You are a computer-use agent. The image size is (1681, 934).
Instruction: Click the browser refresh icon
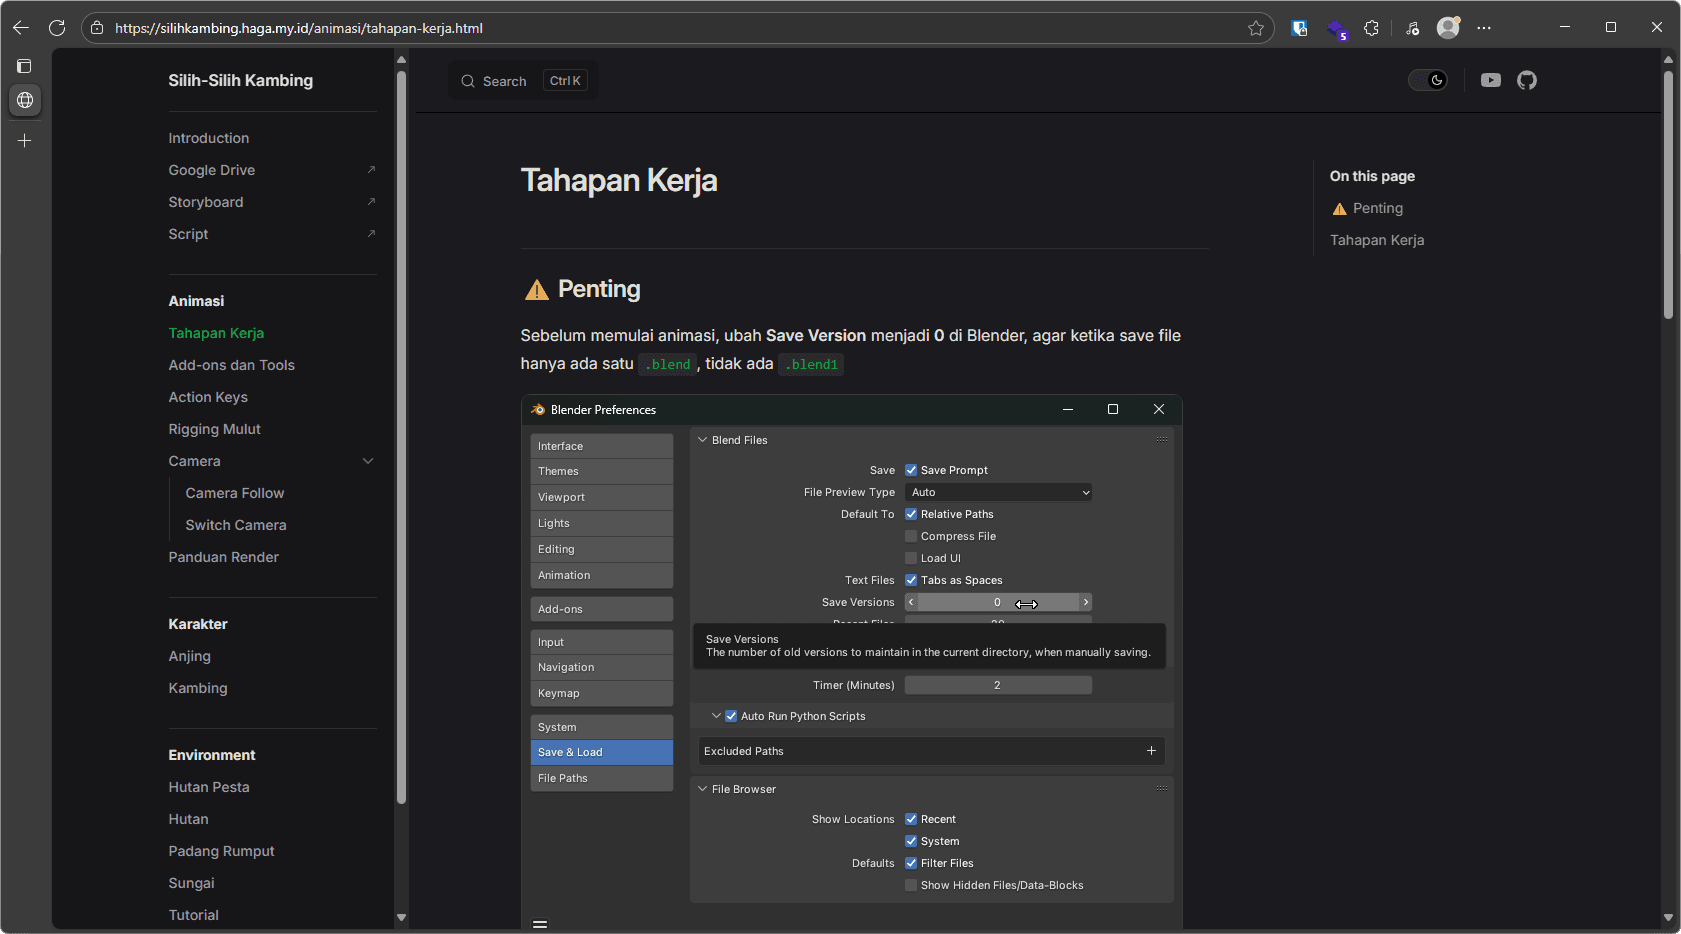[57, 28]
